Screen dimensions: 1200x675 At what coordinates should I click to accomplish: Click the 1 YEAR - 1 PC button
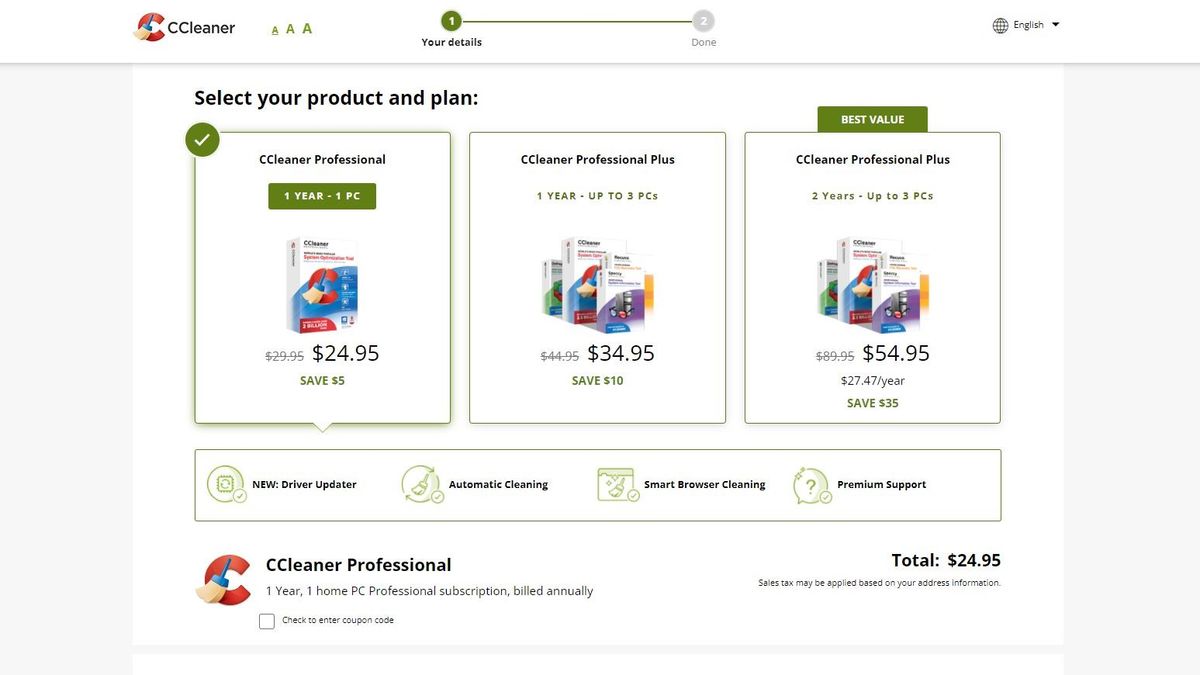322,196
